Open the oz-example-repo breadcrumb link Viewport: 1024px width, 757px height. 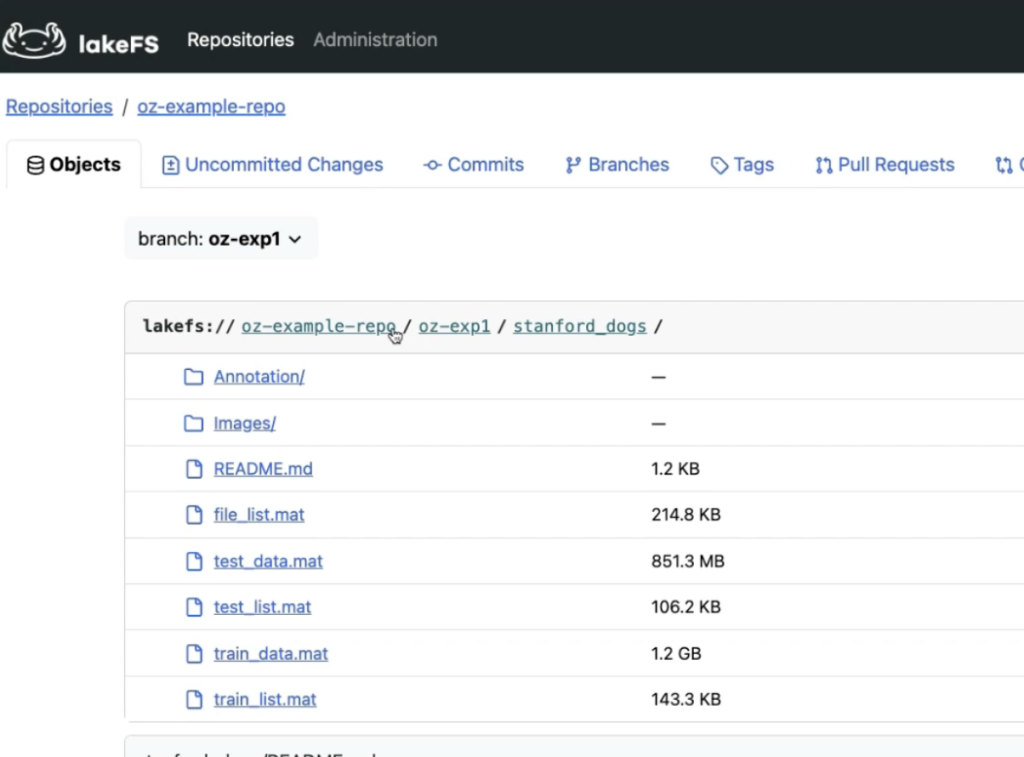211,106
